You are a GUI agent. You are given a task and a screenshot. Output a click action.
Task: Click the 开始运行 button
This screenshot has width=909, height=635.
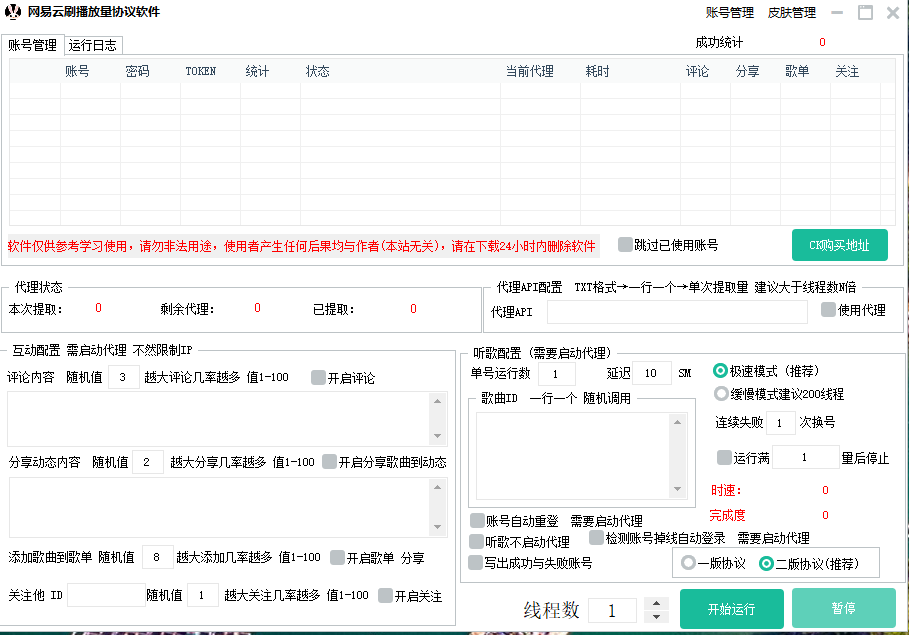pyautogui.click(x=731, y=609)
